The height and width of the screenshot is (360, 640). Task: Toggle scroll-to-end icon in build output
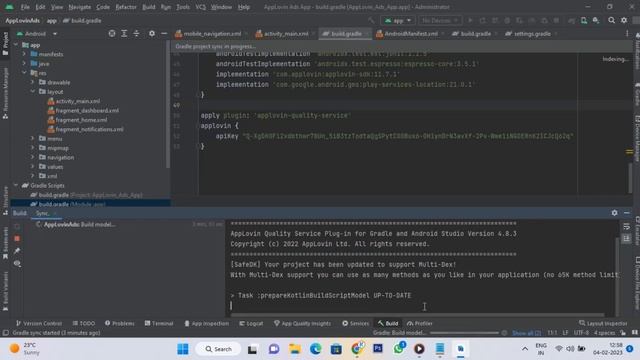click(627, 238)
